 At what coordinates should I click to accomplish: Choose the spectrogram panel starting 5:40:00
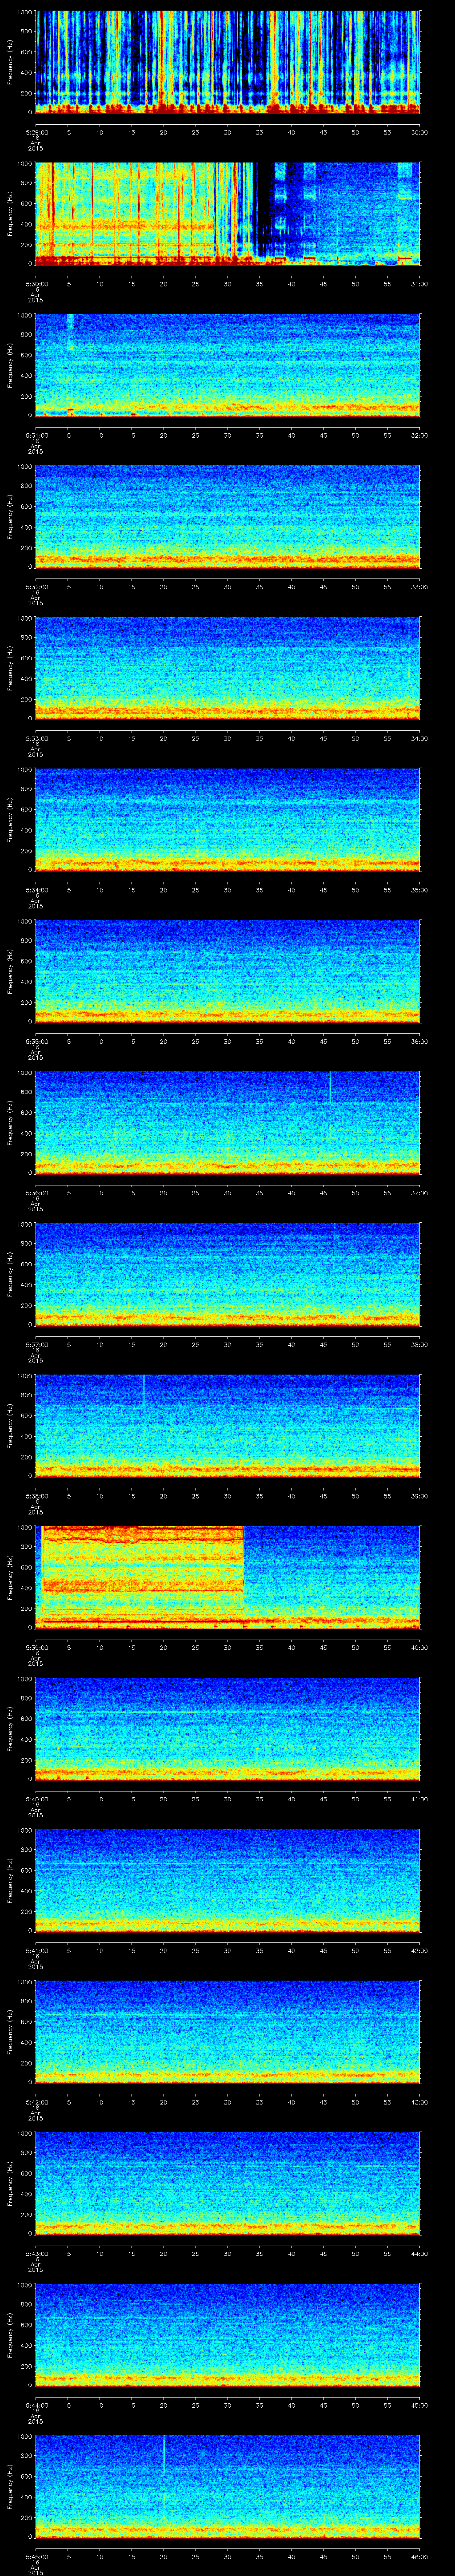(228, 1729)
